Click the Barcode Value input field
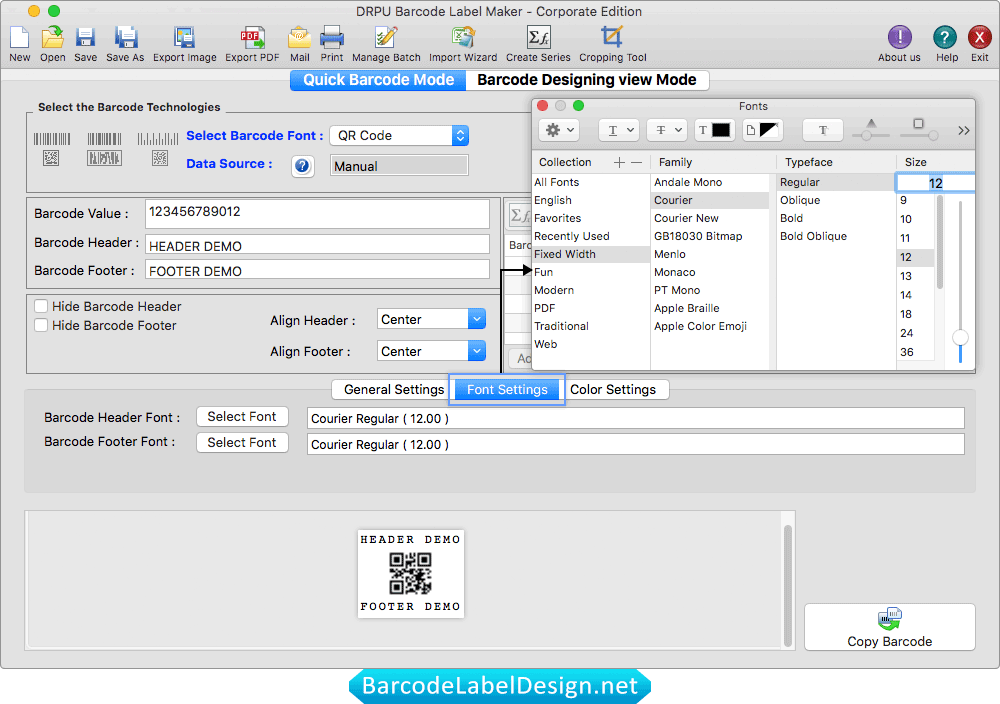The width and height of the screenshot is (1000, 704). pyautogui.click(x=317, y=214)
